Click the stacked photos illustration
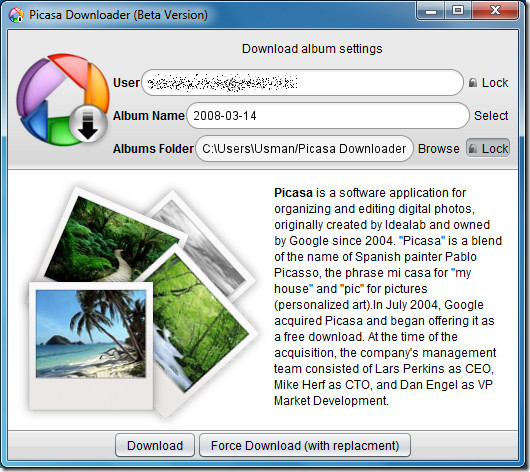Image resolution: width=530 pixels, height=472 pixels. point(144,303)
